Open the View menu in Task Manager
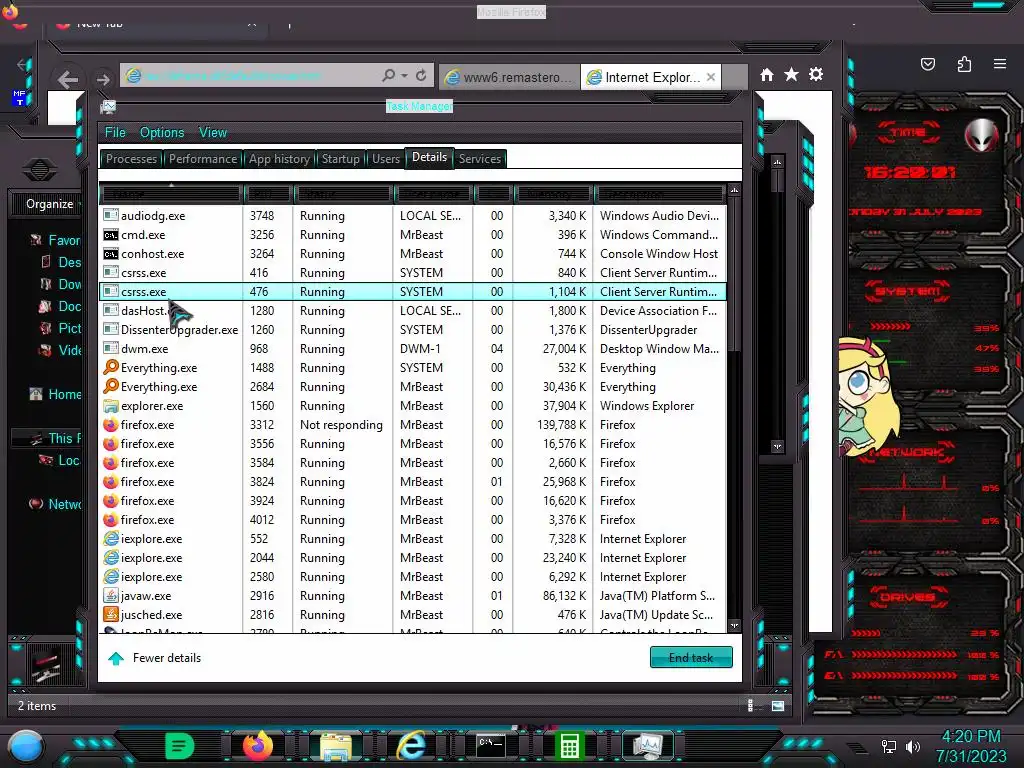Viewport: 1024px width, 768px height. pos(213,133)
